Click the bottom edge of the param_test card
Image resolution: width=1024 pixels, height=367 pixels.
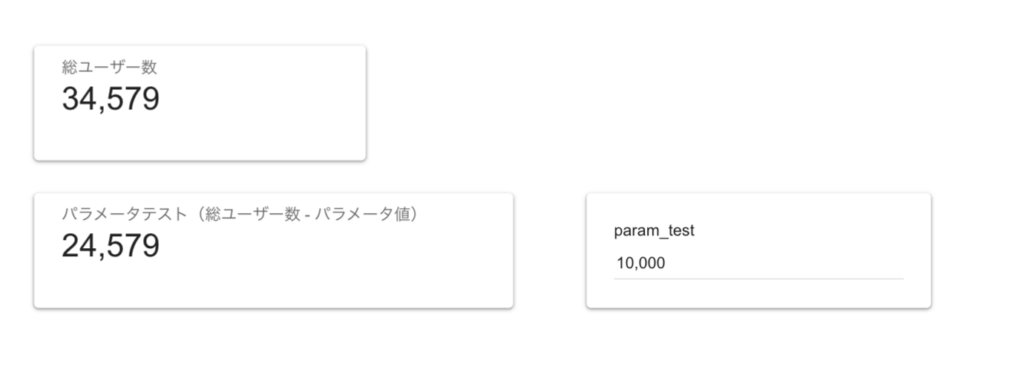(x=759, y=308)
